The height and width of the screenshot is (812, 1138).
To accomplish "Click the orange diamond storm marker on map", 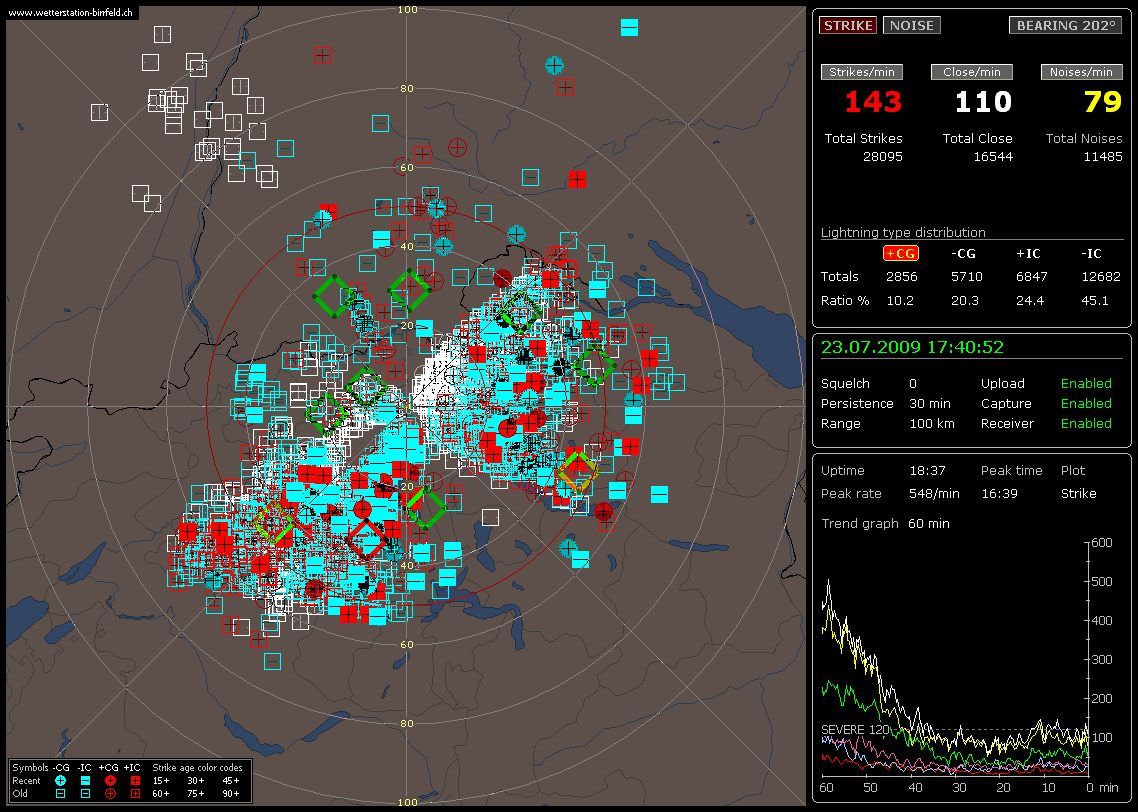I will click(x=577, y=471).
